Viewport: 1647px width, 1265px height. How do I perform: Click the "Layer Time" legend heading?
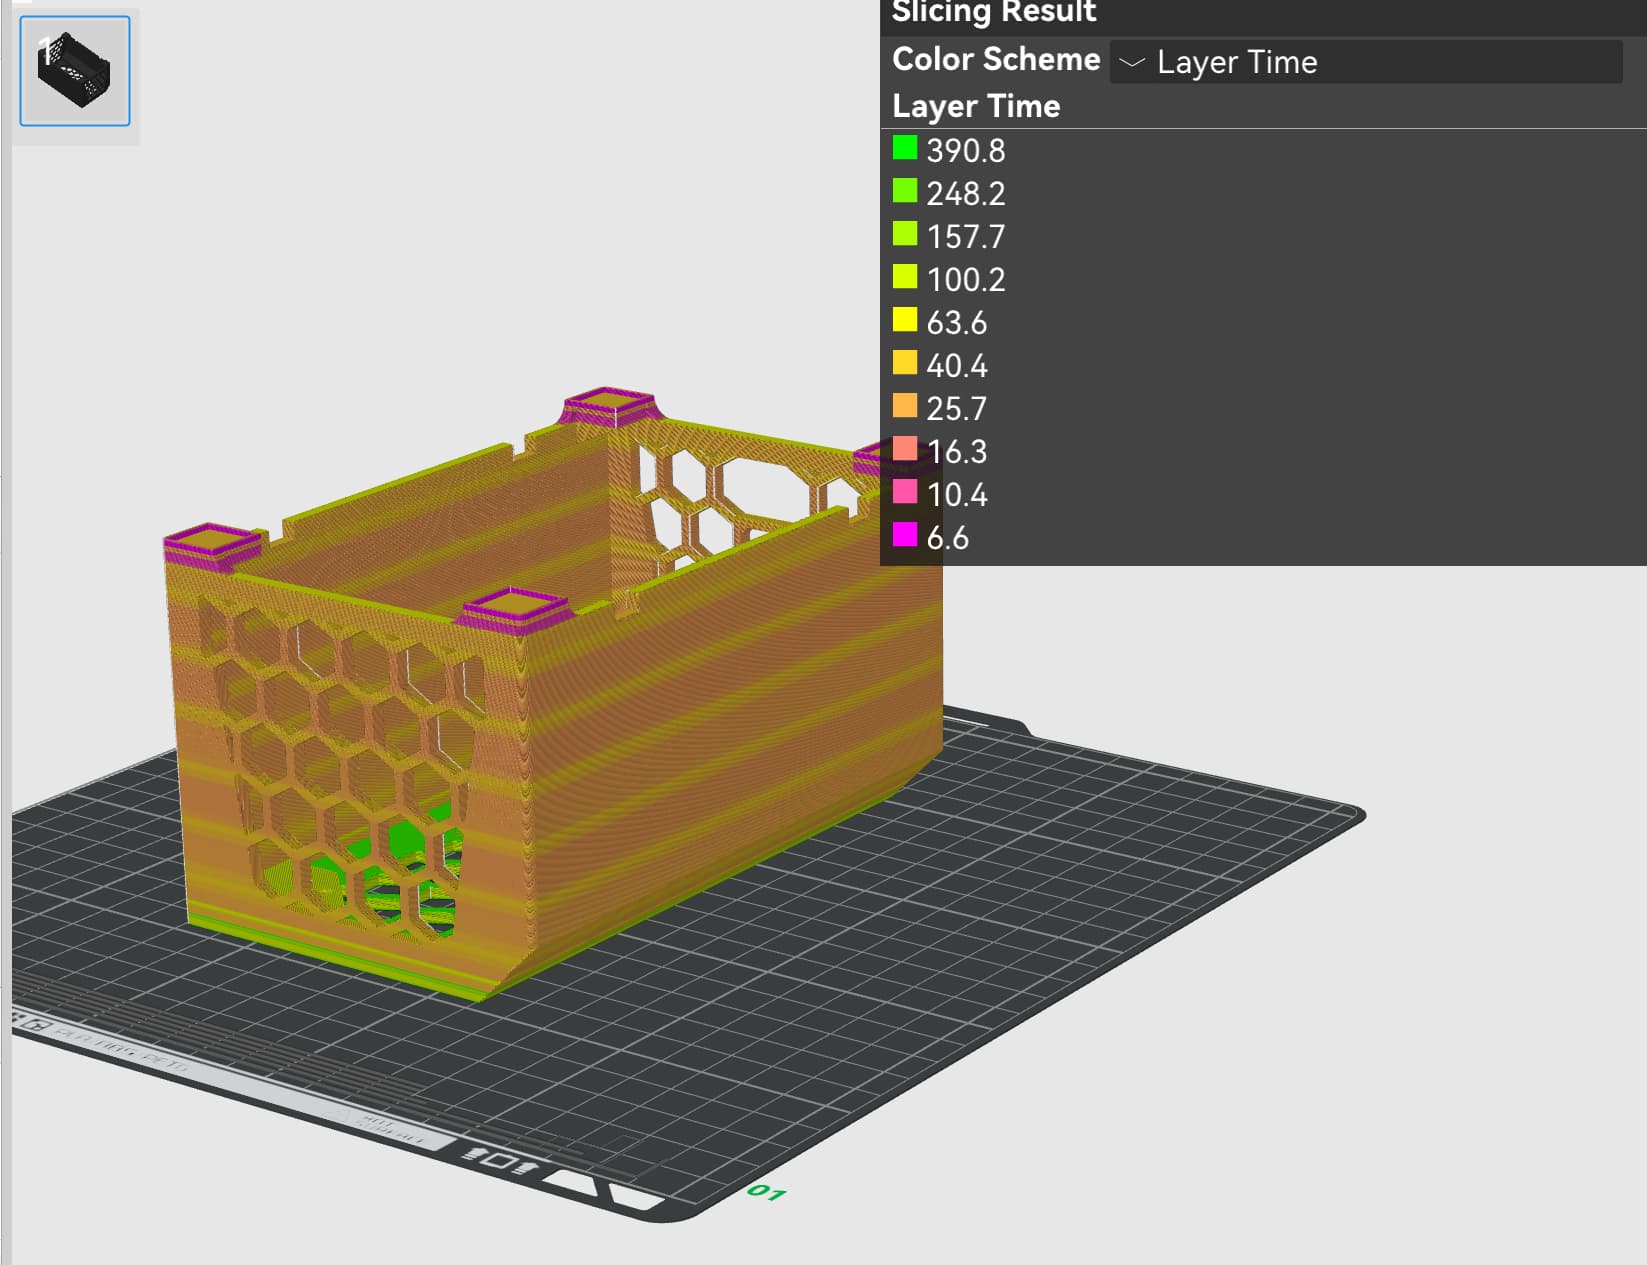[x=976, y=106]
